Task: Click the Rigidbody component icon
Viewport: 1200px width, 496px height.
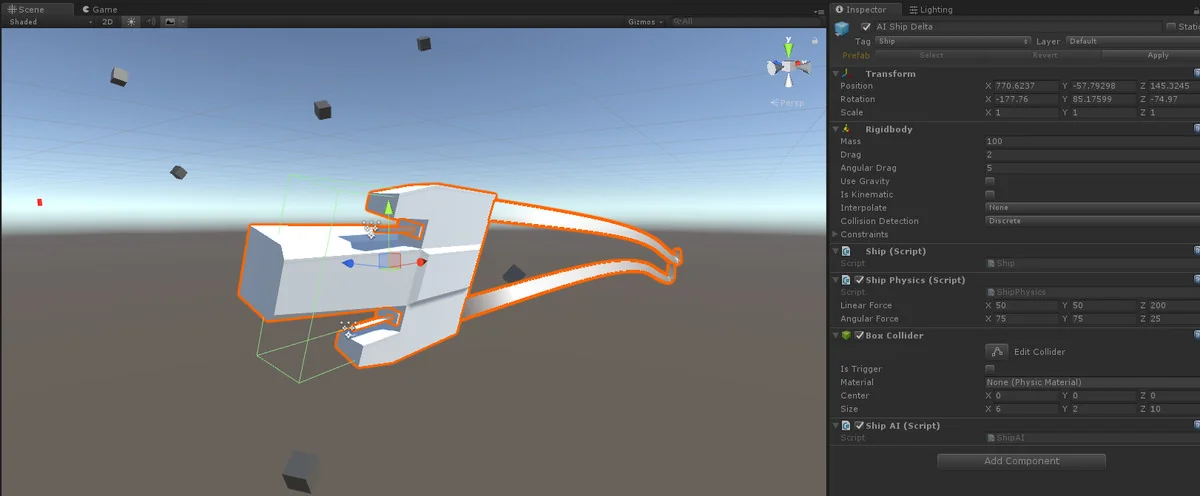Action: coord(847,129)
